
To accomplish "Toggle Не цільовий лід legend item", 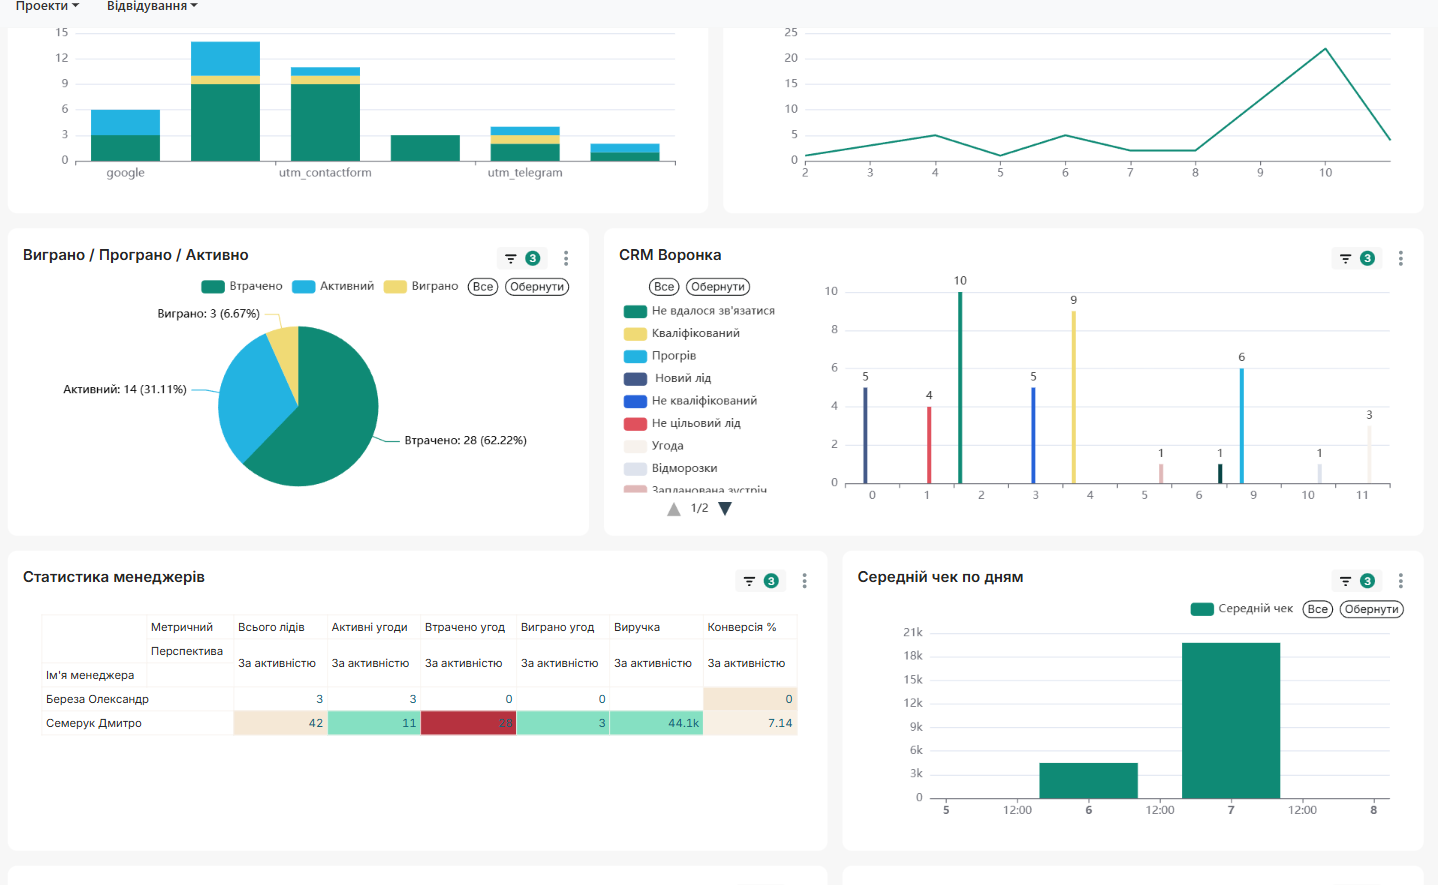I will pyautogui.click(x=682, y=423).
